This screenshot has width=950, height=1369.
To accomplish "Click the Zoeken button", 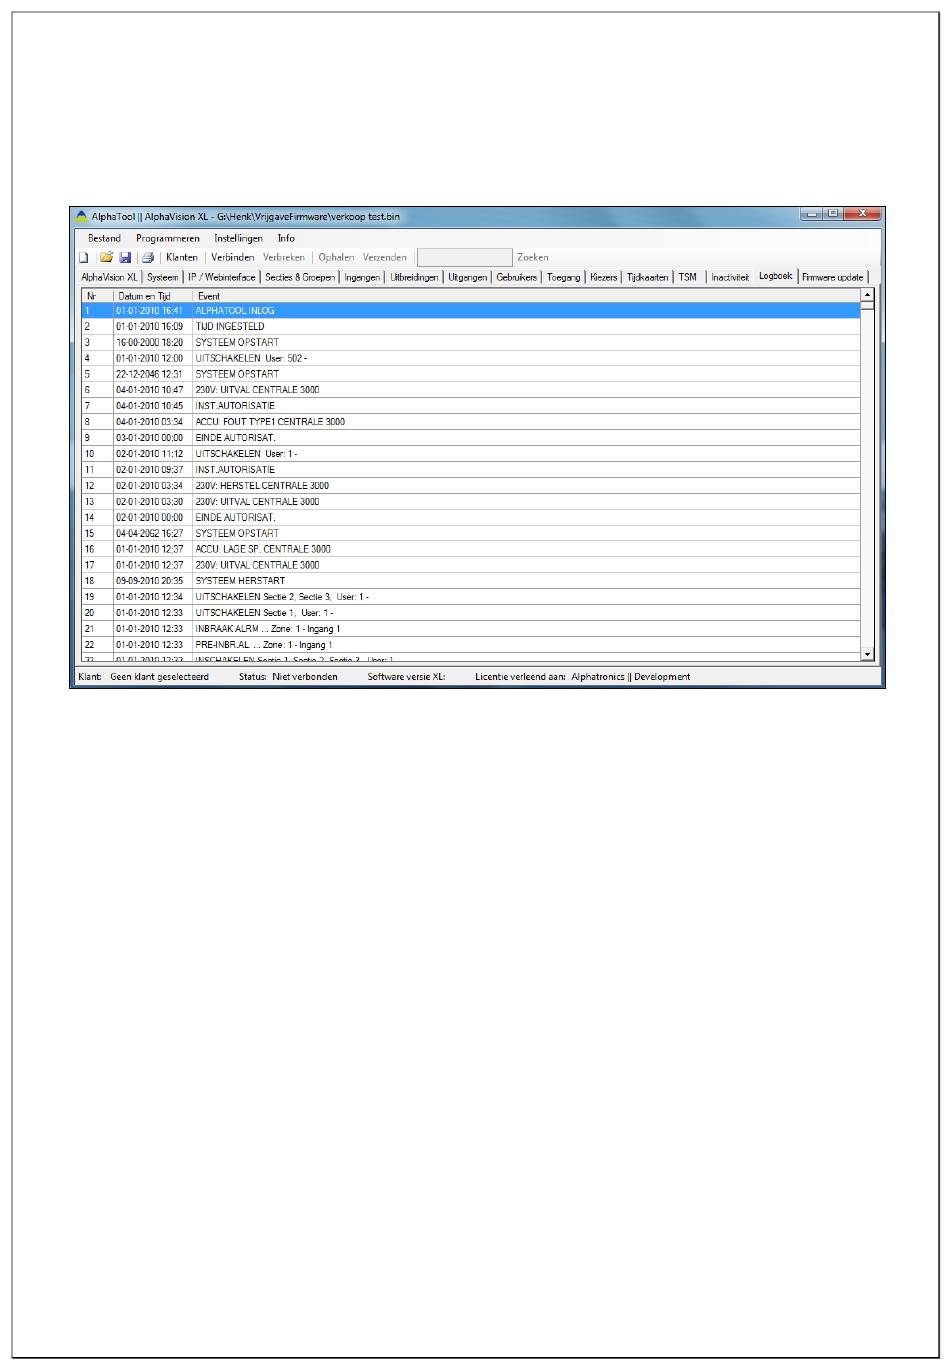I will pos(533,257).
